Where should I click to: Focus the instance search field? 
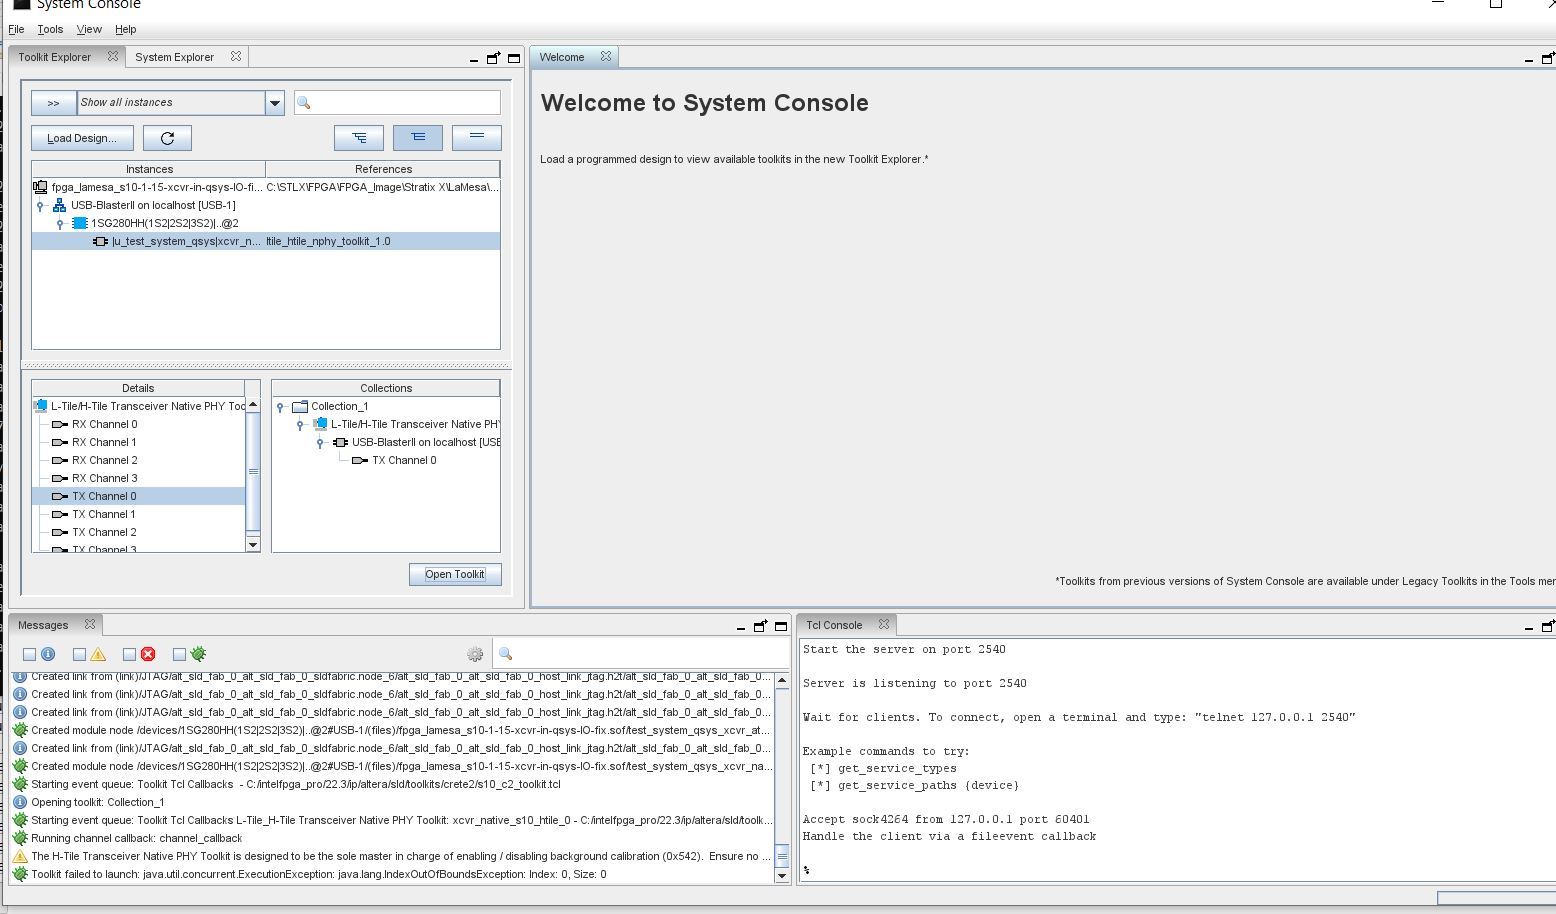tap(397, 102)
